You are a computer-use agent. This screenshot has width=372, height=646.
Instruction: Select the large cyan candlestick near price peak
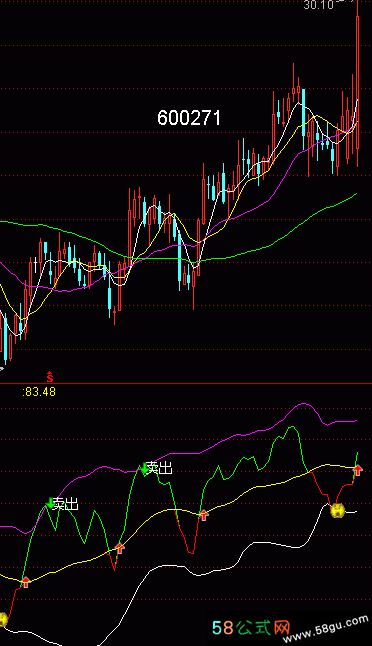click(304, 112)
